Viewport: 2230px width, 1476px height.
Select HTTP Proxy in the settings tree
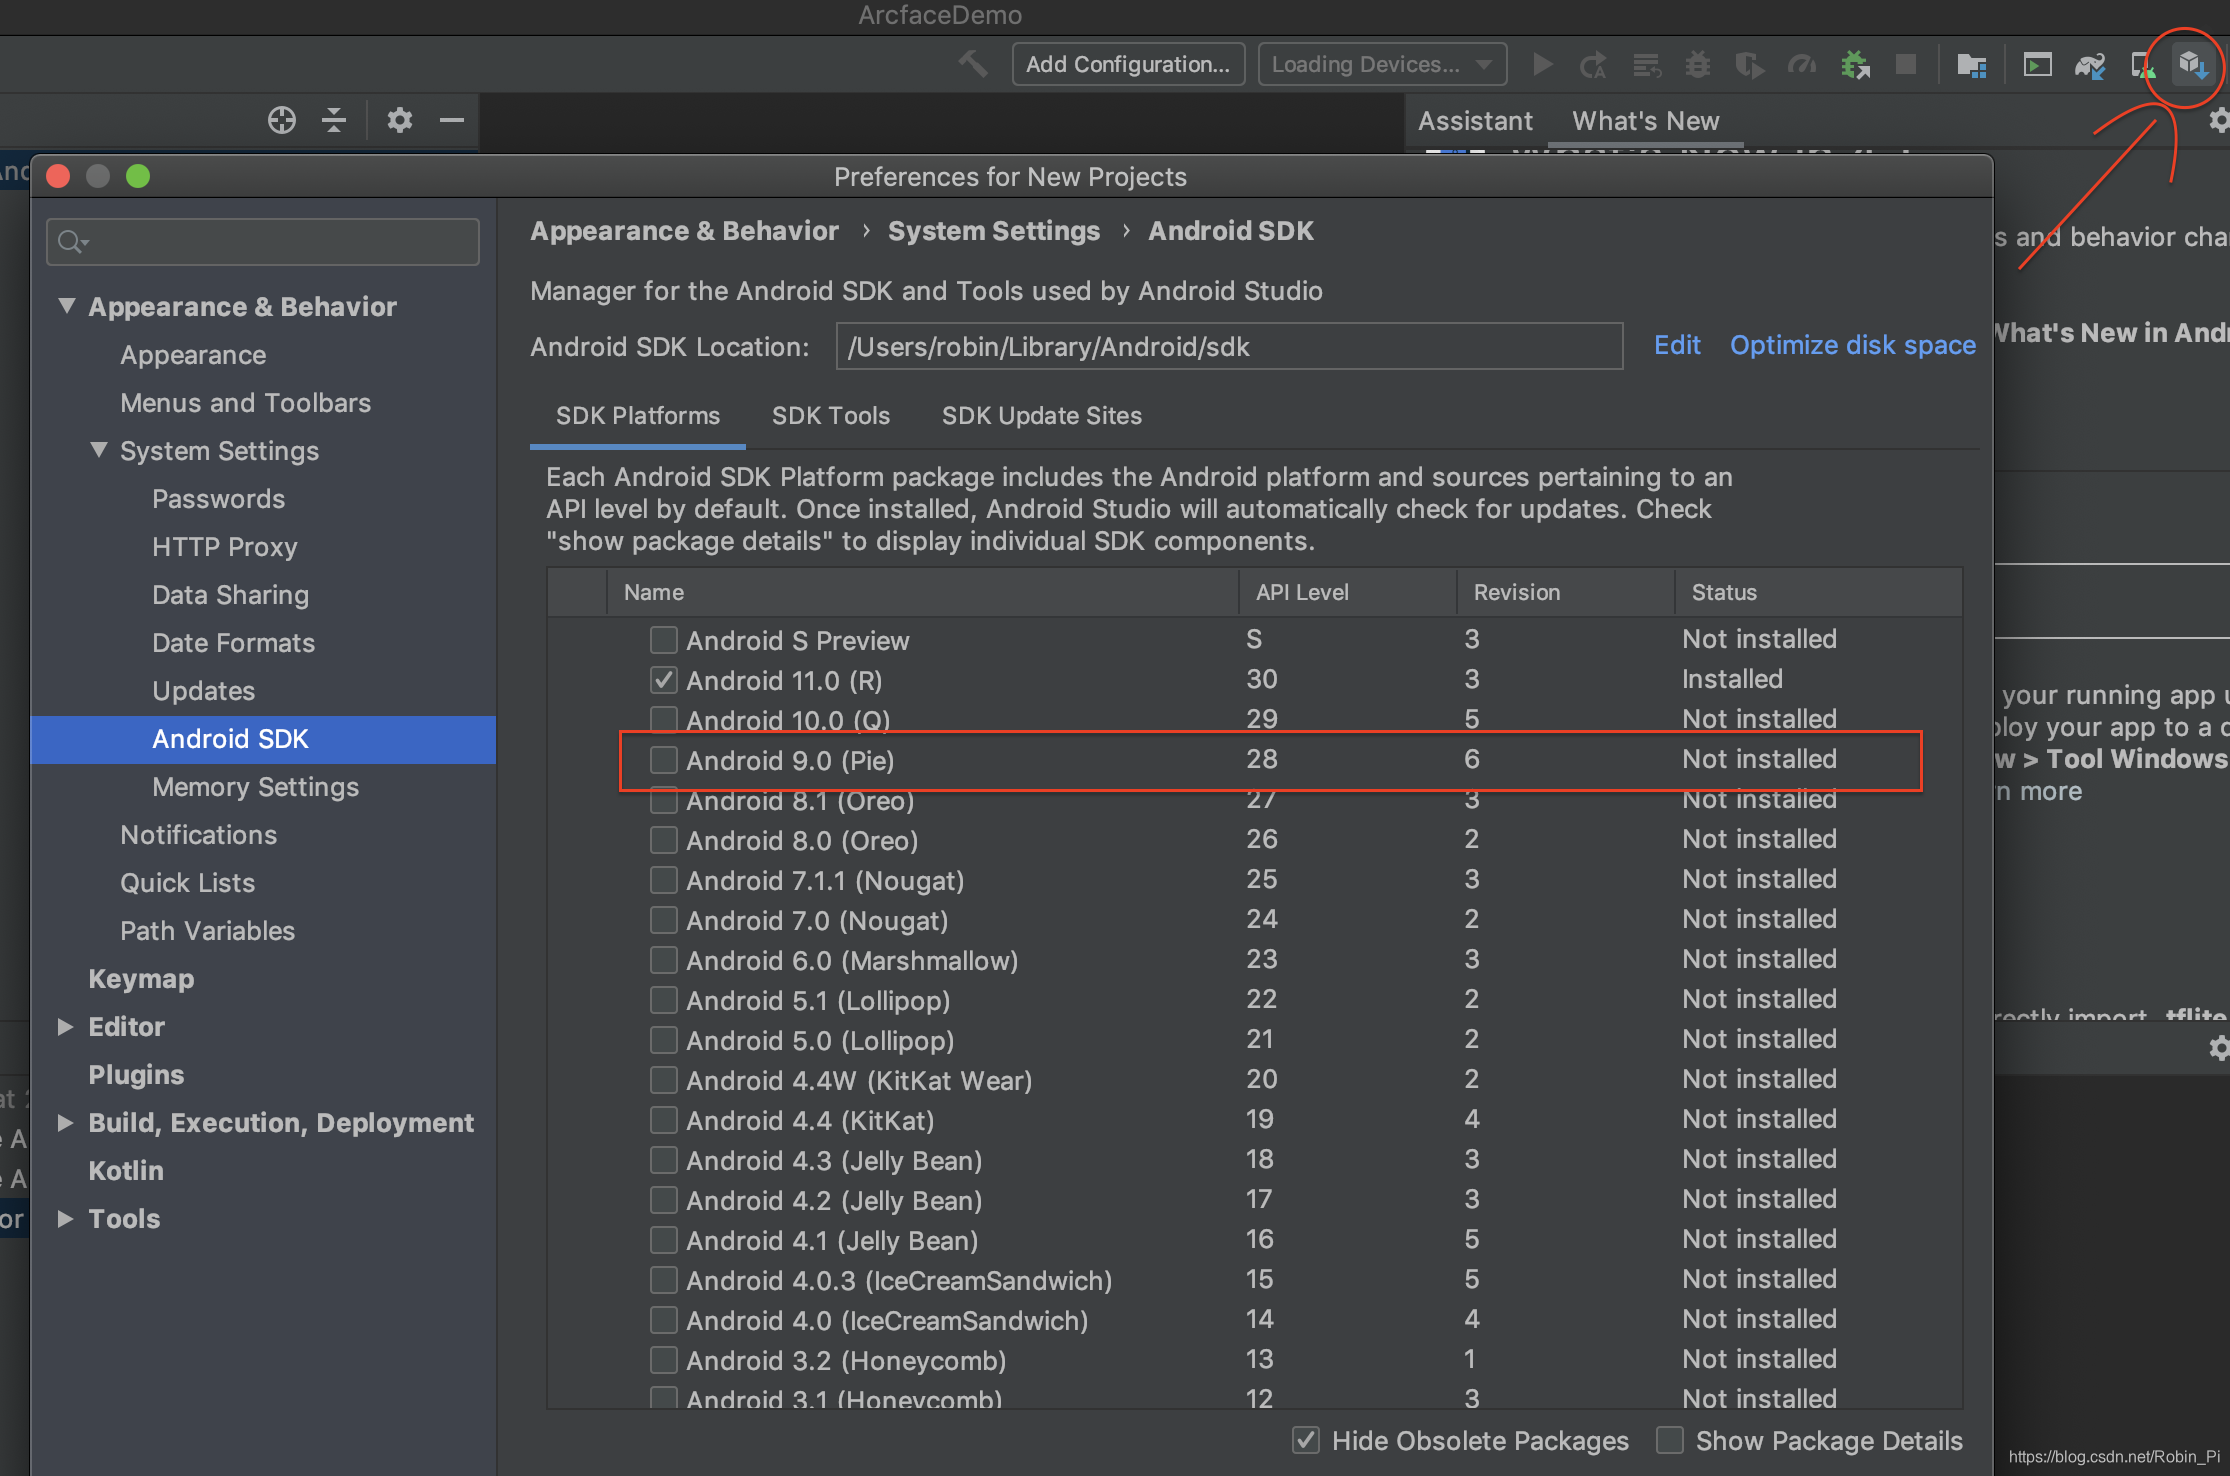pyautogui.click(x=225, y=547)
